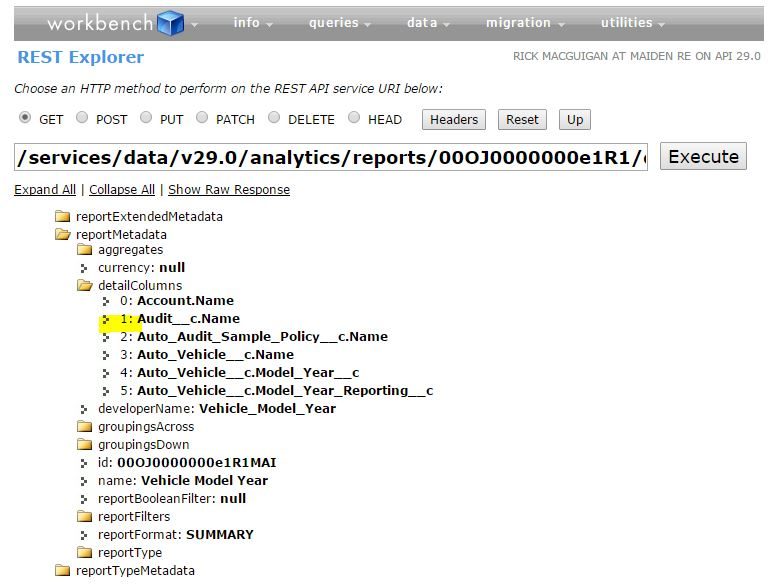Collapse the detailColumns open folder icon
The width and height of the screenshot is (776, 587).
pos(85,285)
